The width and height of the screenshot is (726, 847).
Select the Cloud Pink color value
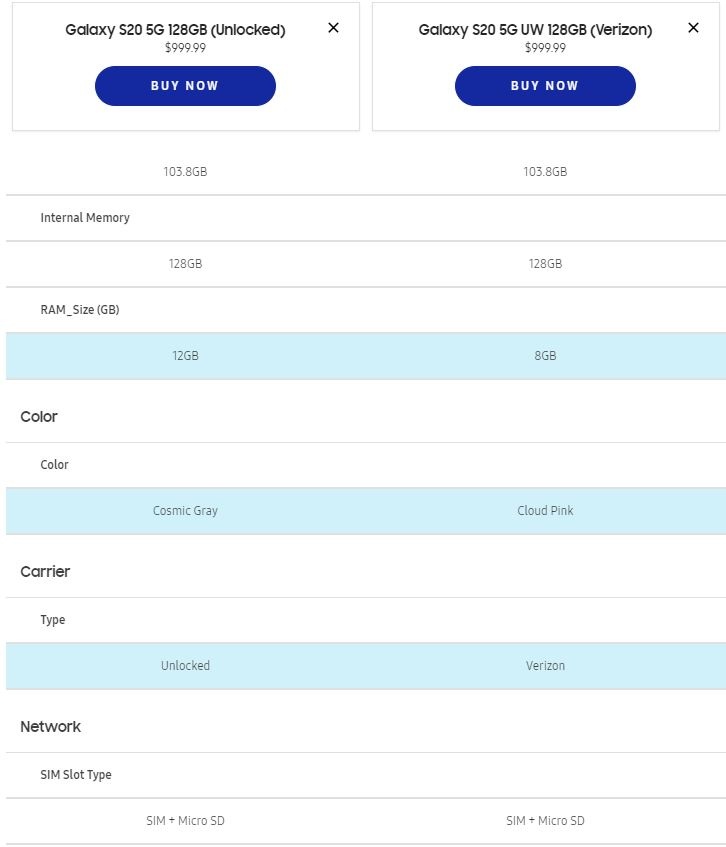pyautogui.click(x=545, y=511)
